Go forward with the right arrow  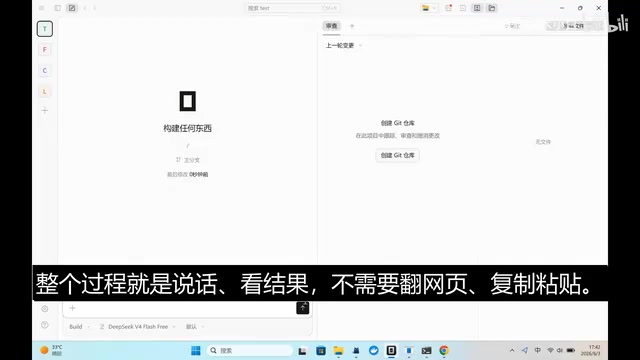[94, 8]
